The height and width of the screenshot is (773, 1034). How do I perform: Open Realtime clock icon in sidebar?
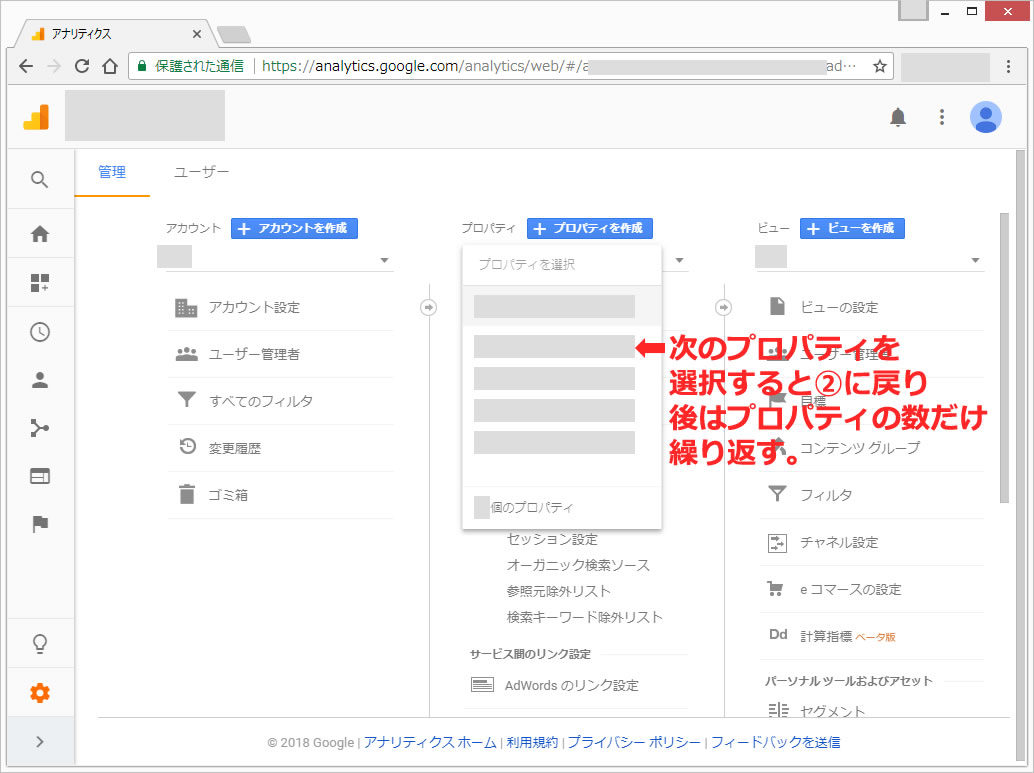[40, 332]
